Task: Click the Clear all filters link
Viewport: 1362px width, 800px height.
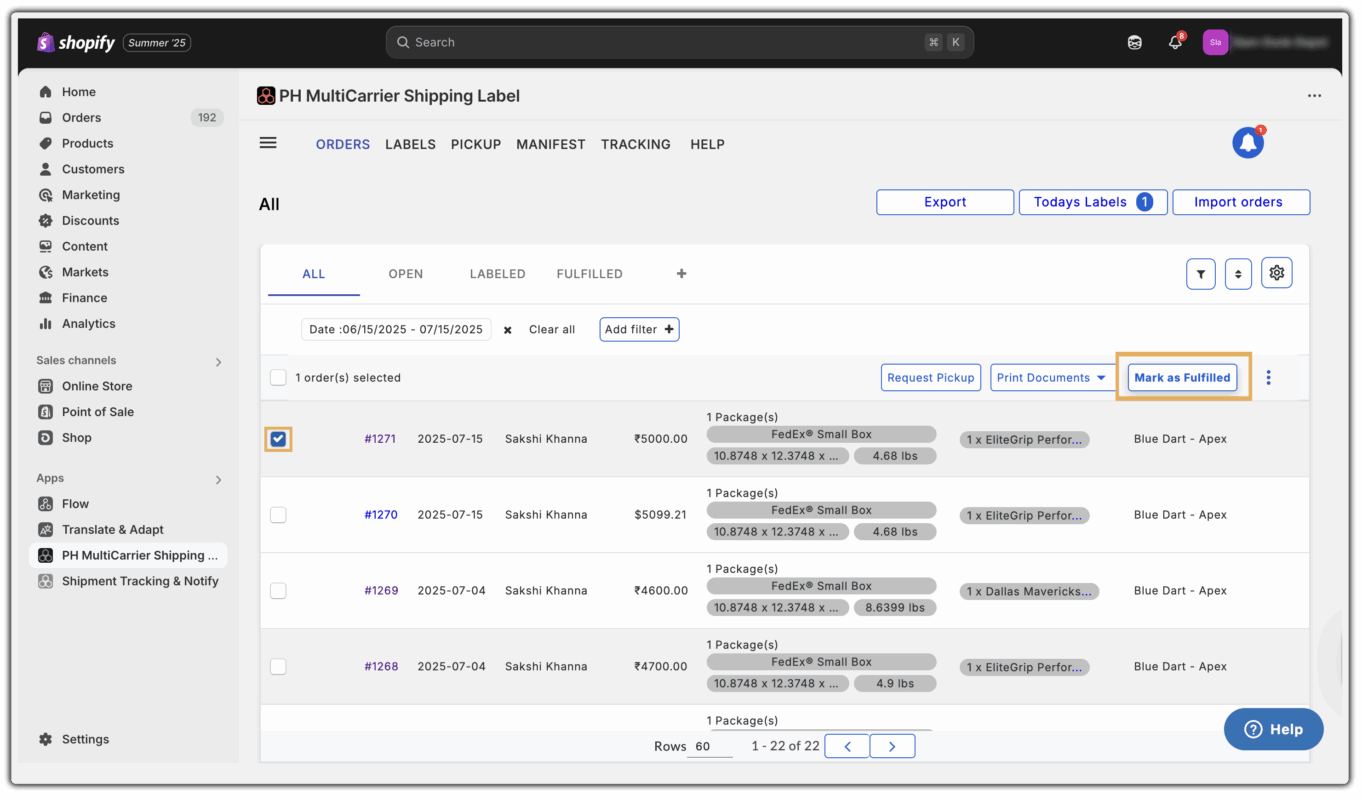Action: (x=552, y=330)
